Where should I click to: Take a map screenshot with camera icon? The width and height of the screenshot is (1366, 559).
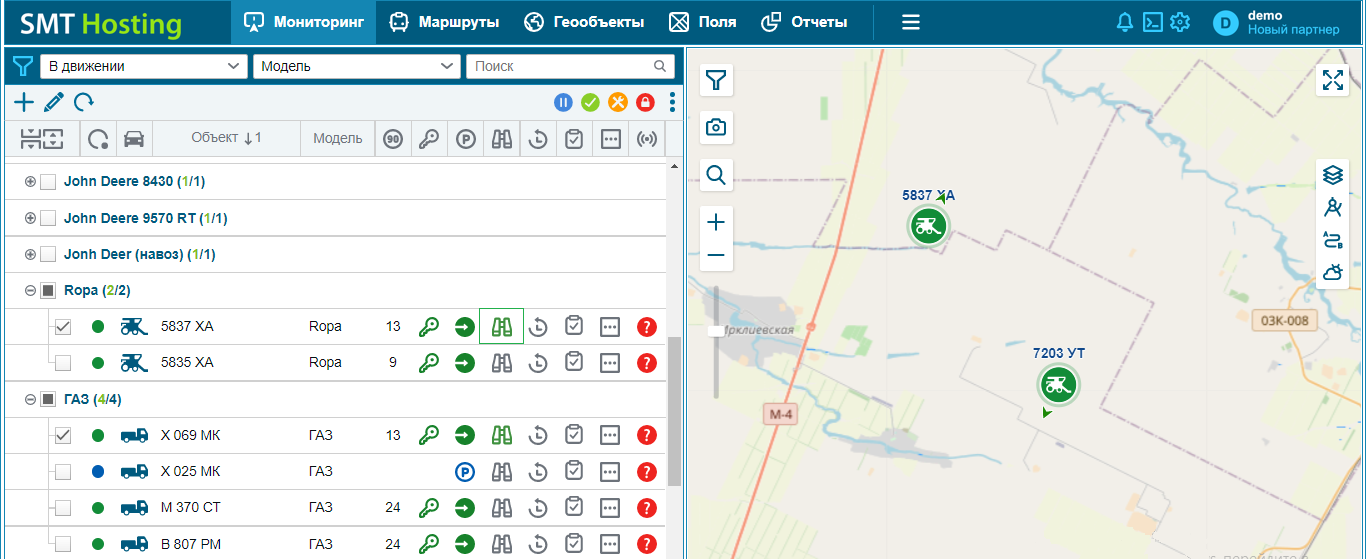point(716,128)
